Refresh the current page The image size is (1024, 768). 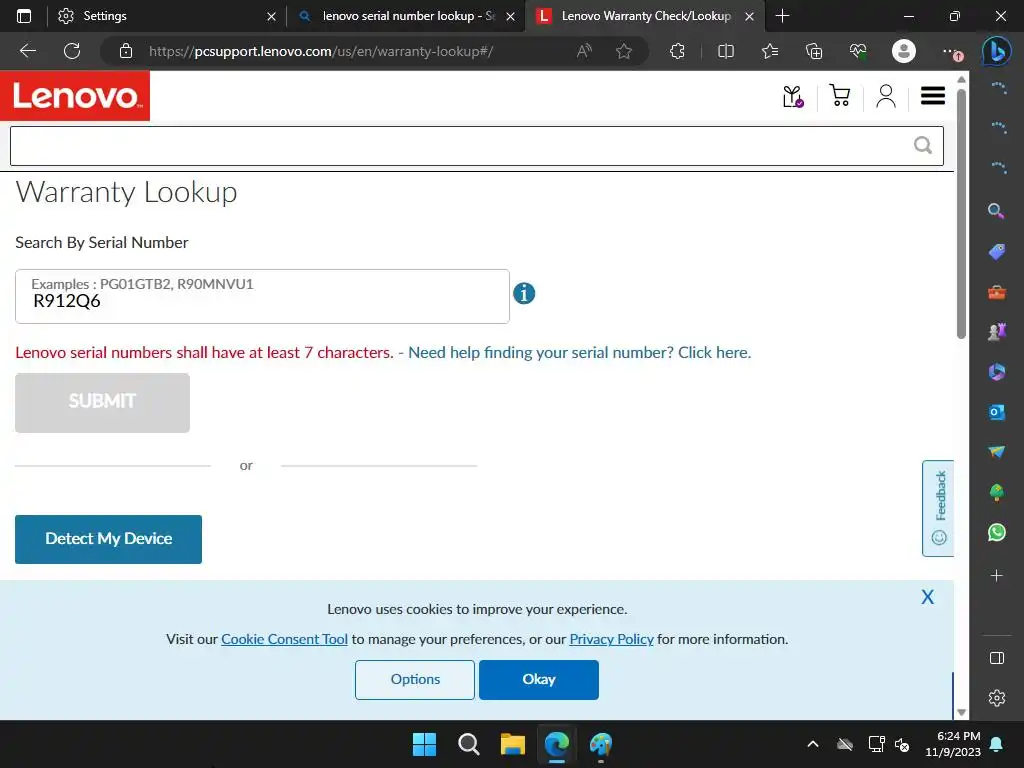(x=72, y=51)
